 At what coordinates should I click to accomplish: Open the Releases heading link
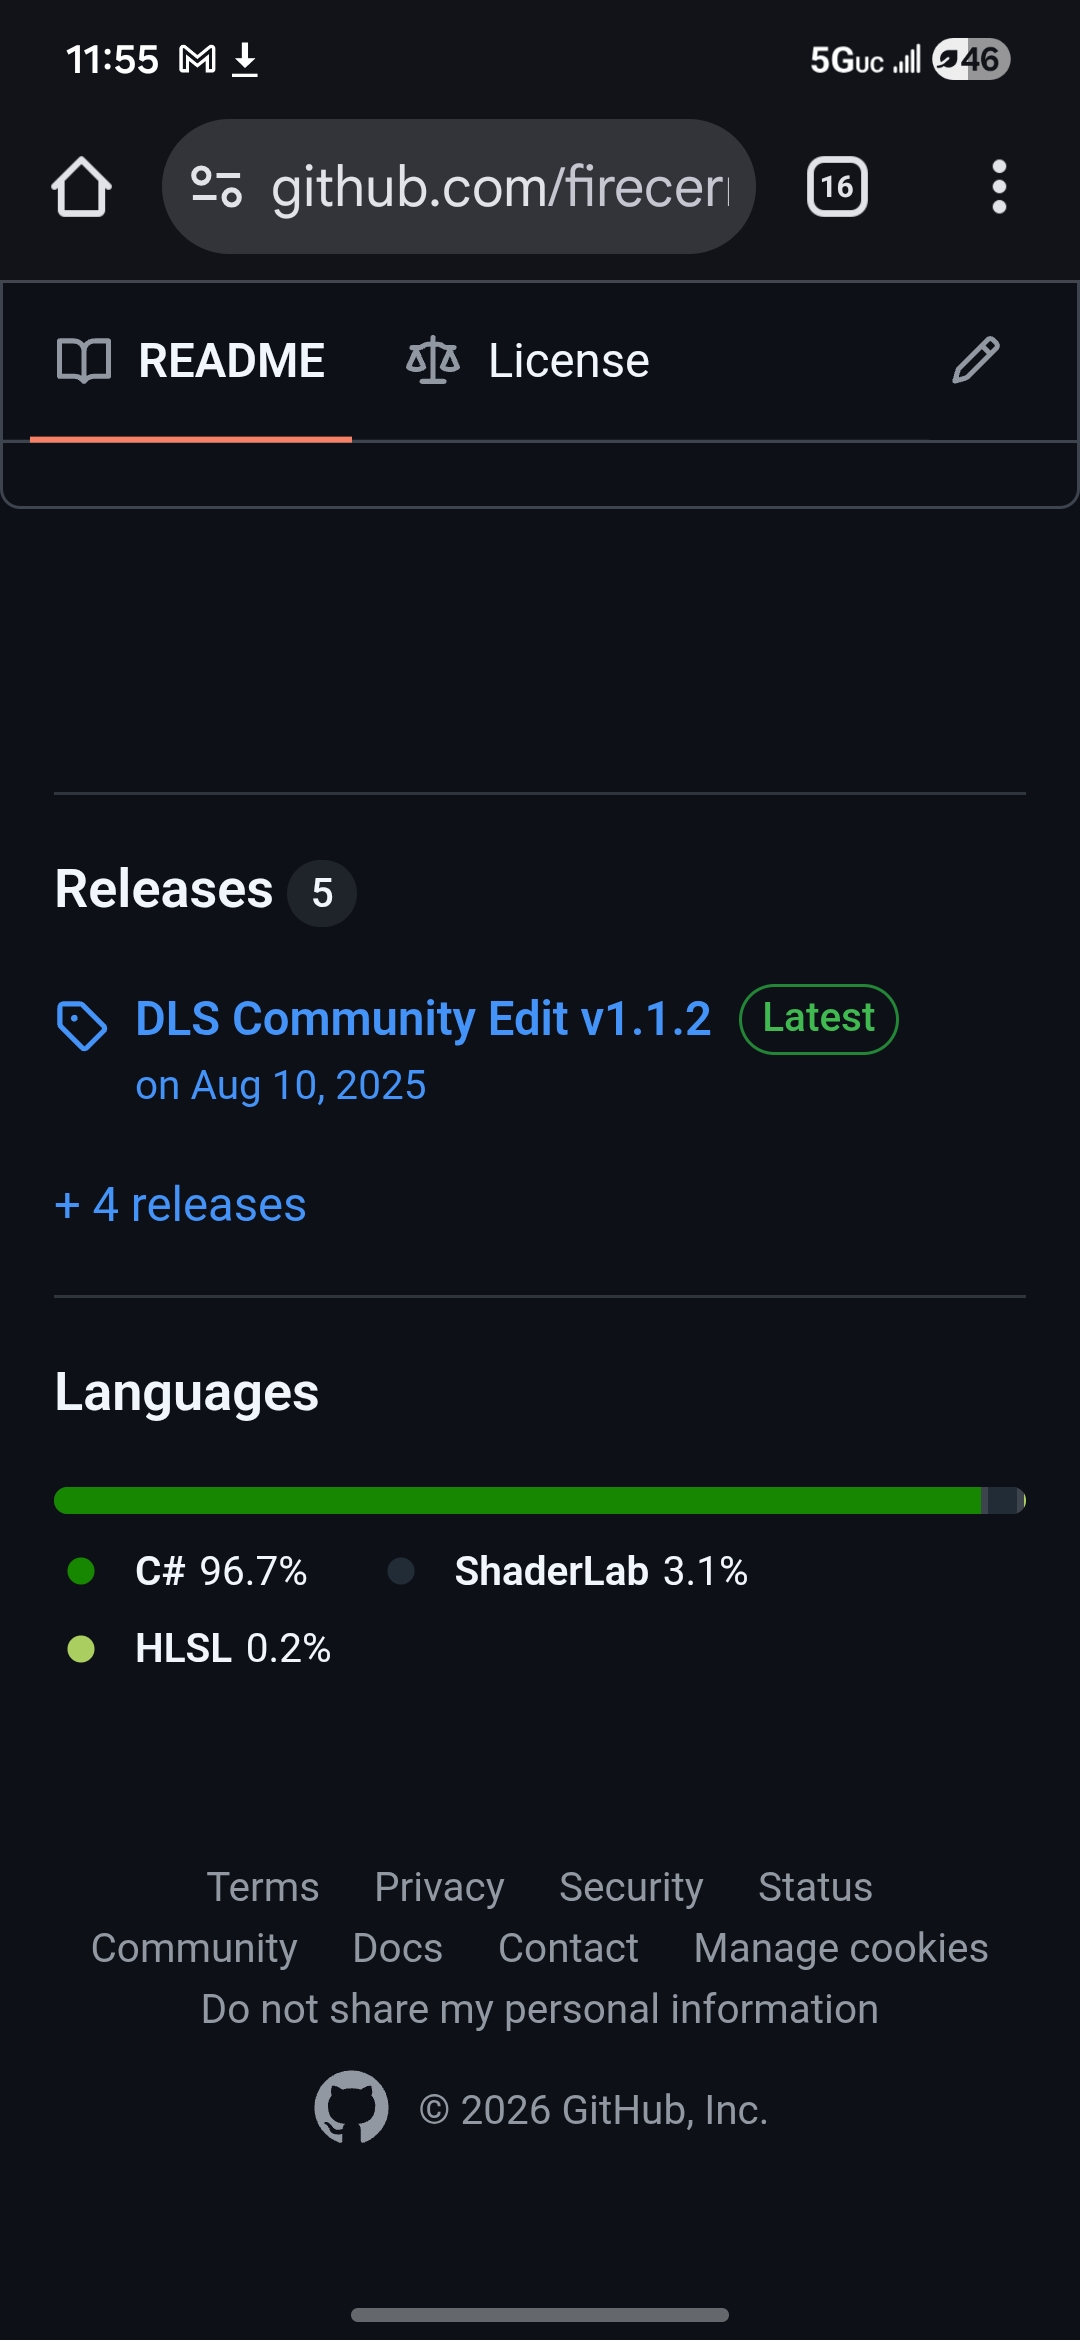[x=164, y=889]
